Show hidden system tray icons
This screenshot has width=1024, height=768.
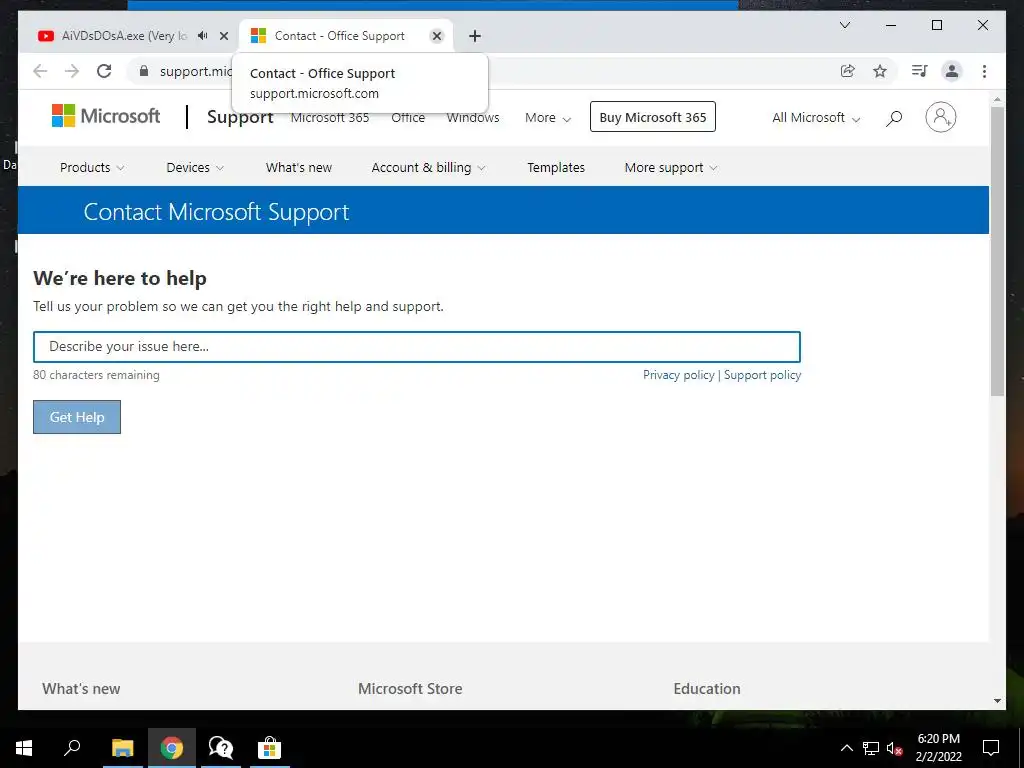[846, 748]
